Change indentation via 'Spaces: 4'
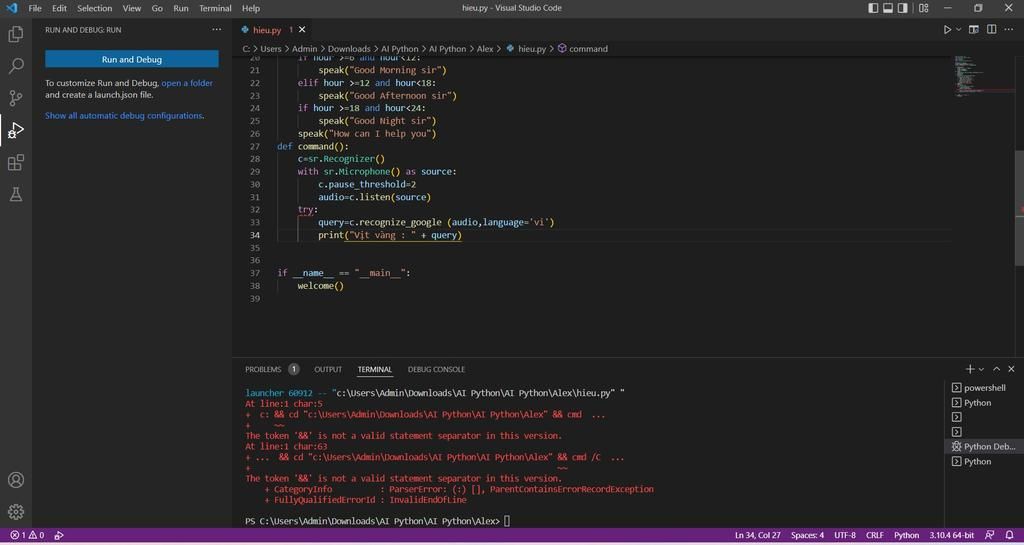This screenshot has width=1024, height=545. pyautogui.click(x=807, y=535)
